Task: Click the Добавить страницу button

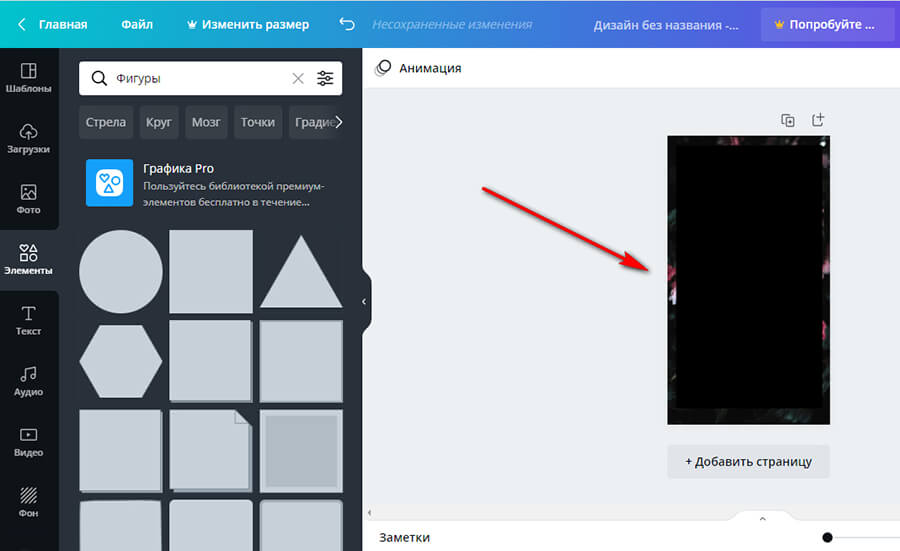Action: pyautogui.click(x=748, y=462)
